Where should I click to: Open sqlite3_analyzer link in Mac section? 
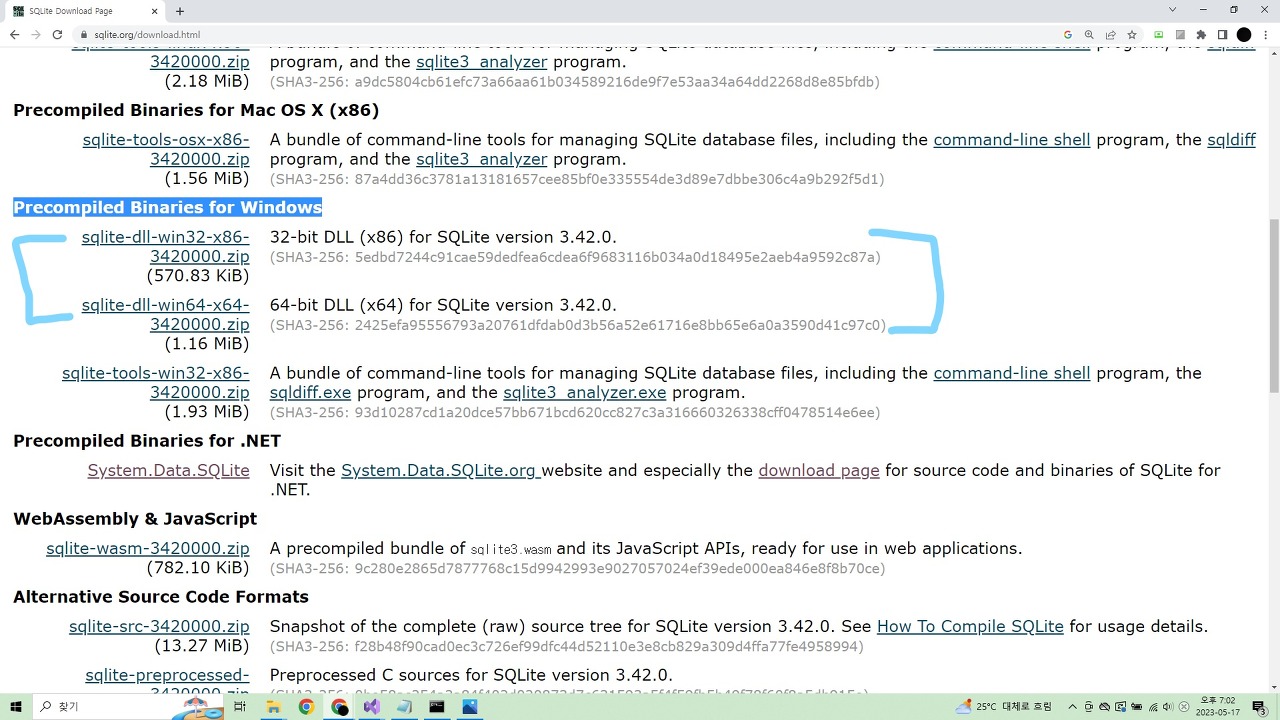482,159
